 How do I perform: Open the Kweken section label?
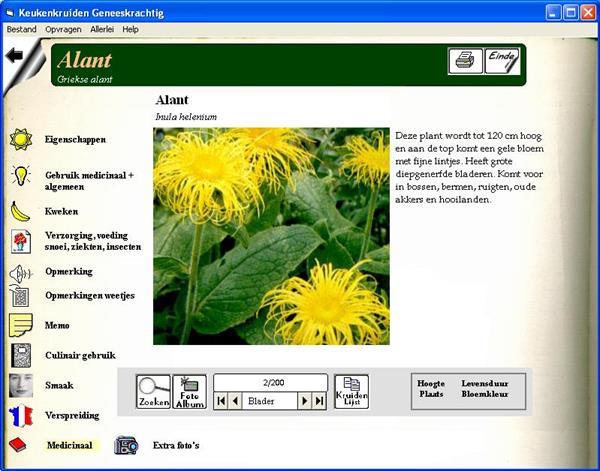pos(61,211)
